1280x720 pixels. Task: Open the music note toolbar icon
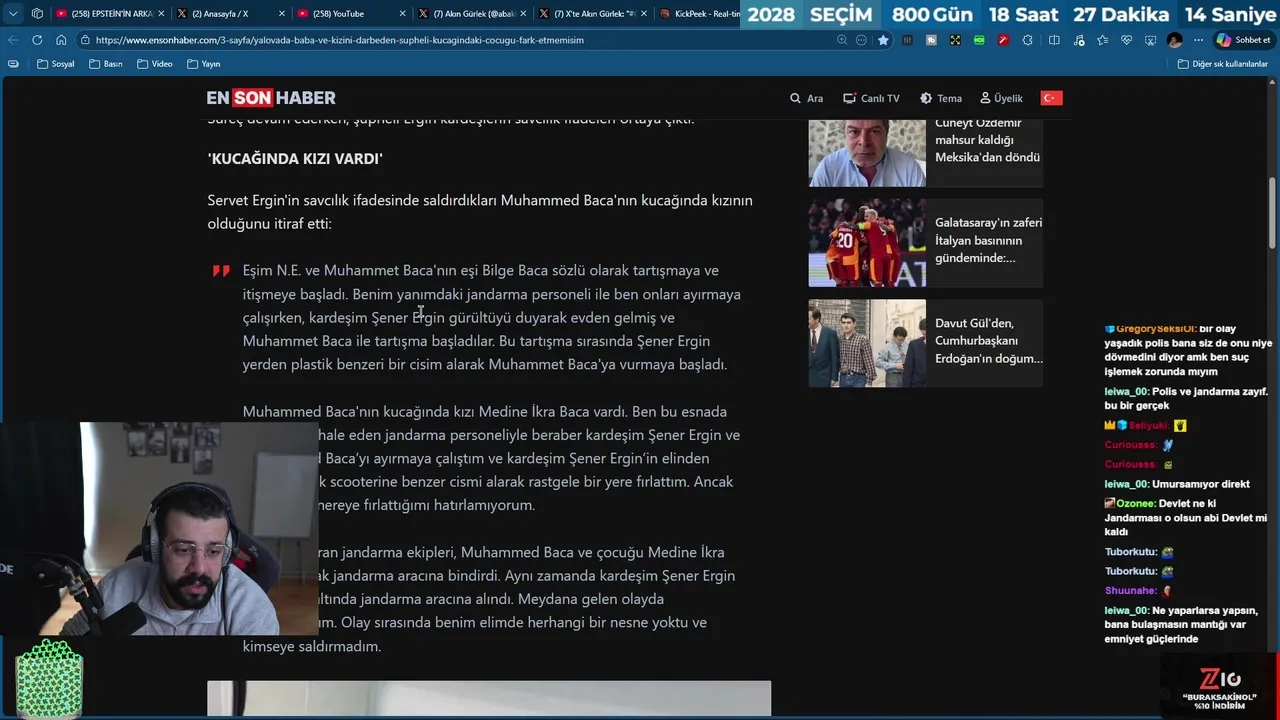(x=1078, y=40)
